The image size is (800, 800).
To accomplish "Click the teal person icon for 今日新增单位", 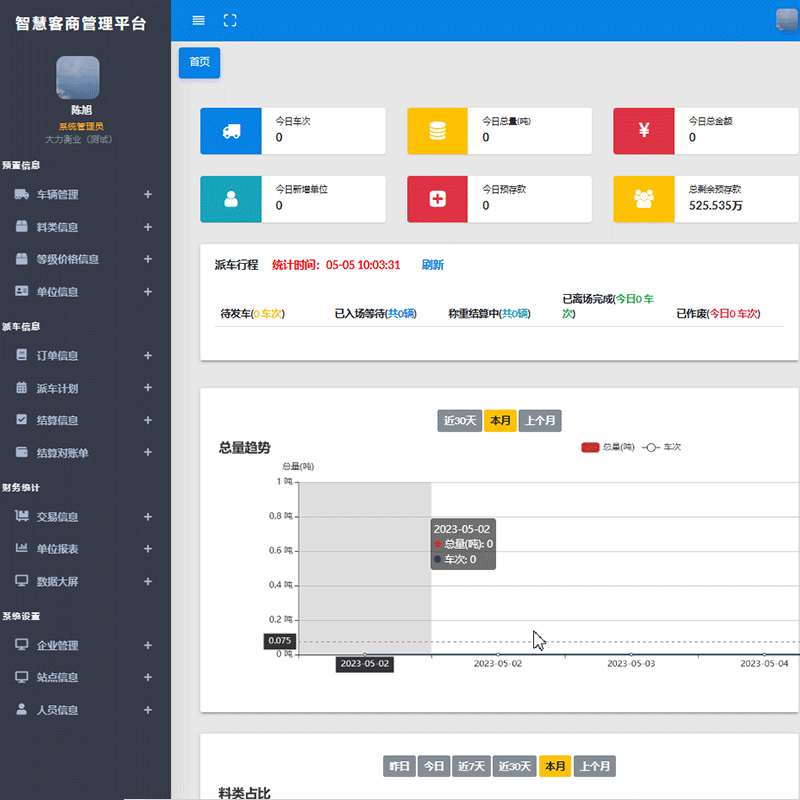I will 231,198.
